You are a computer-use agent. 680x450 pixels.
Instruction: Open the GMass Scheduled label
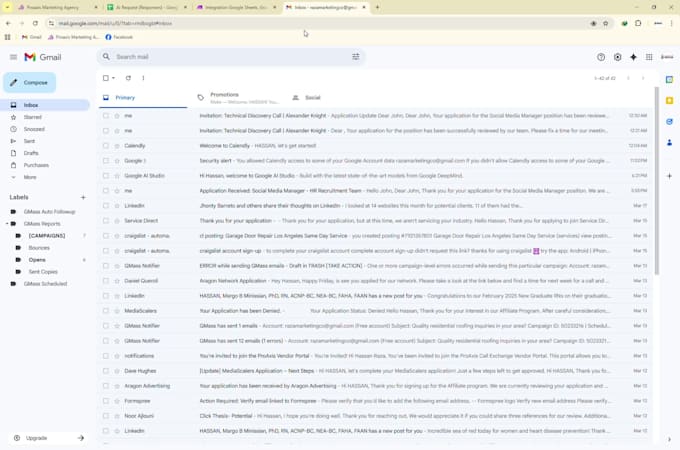coord(45,284)
